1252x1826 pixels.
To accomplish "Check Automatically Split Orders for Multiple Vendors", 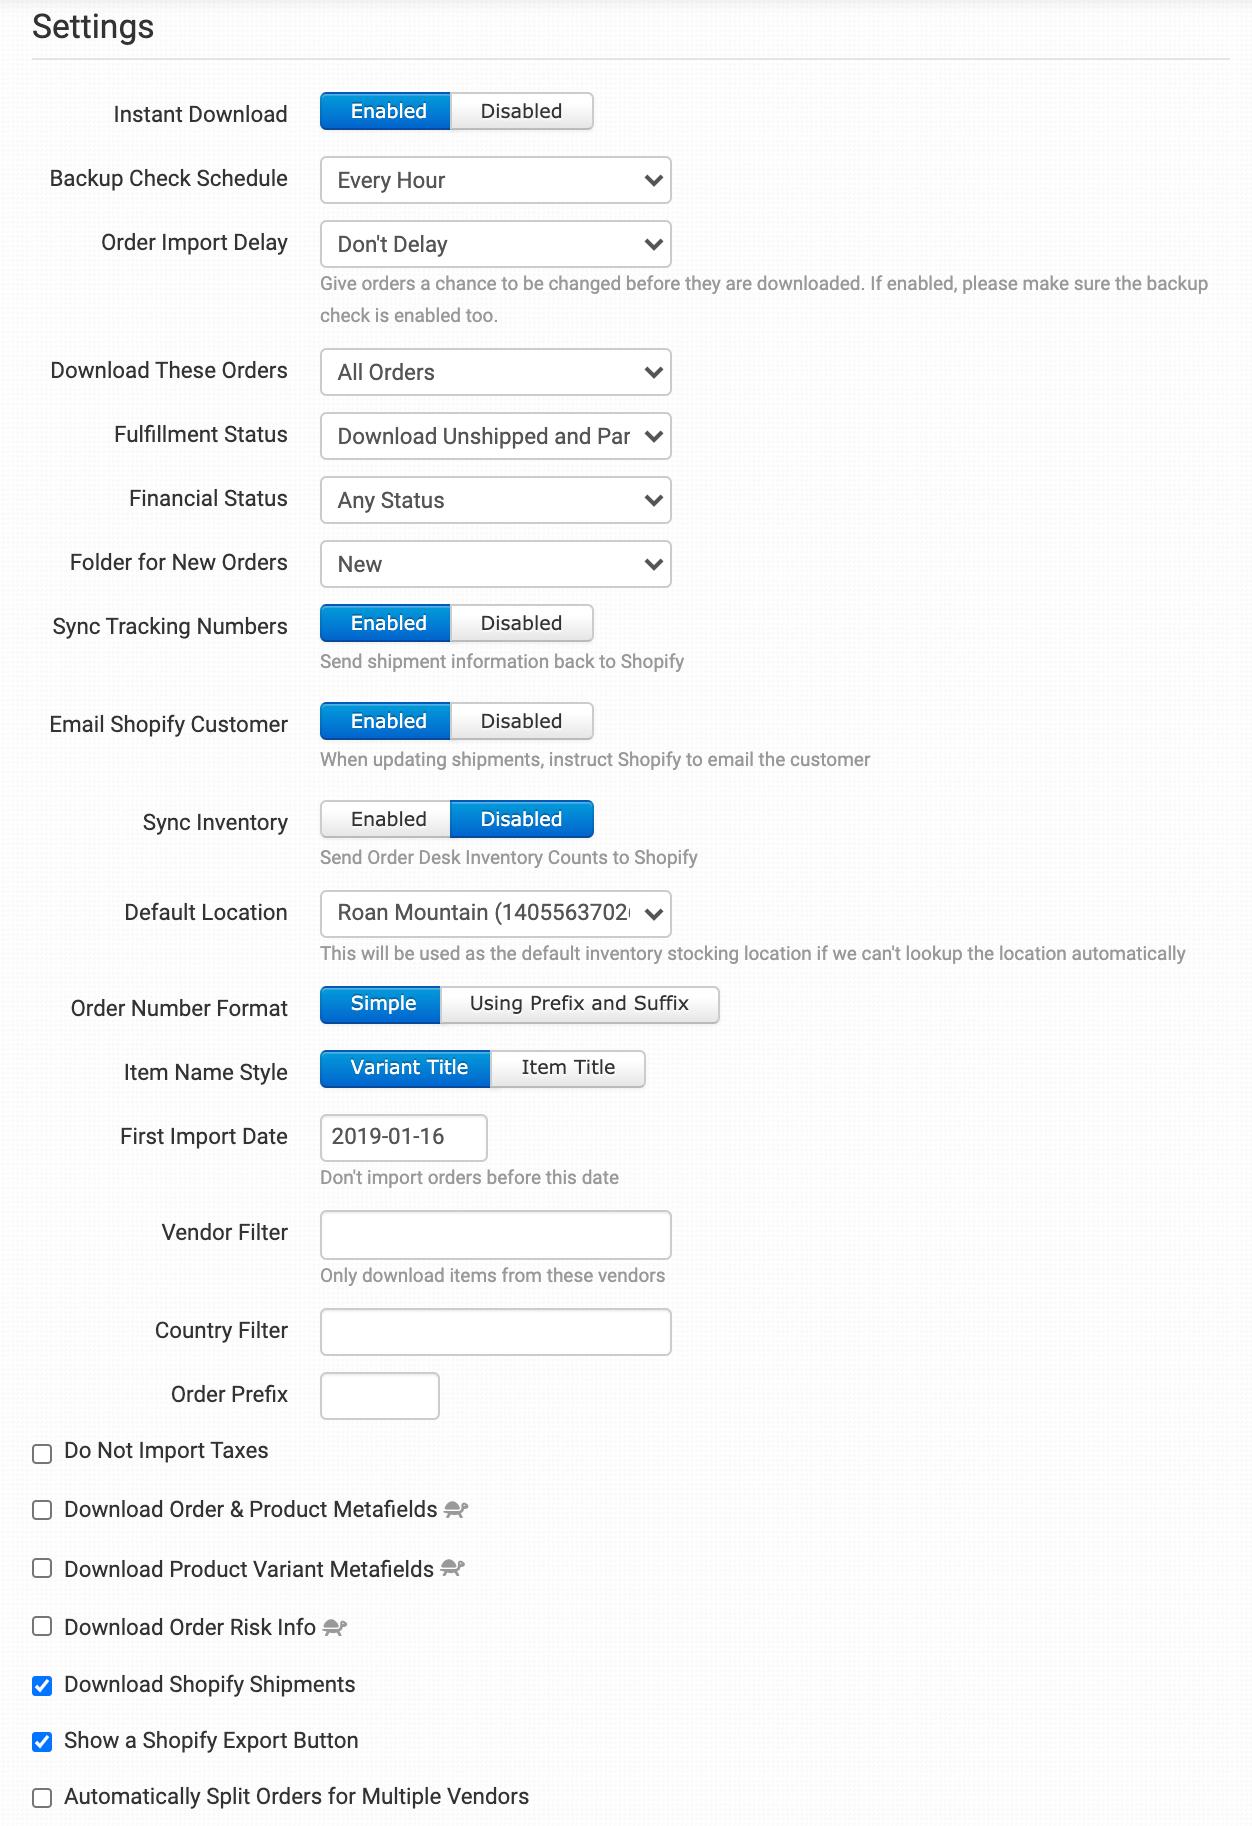I will tap(42, 1798).
